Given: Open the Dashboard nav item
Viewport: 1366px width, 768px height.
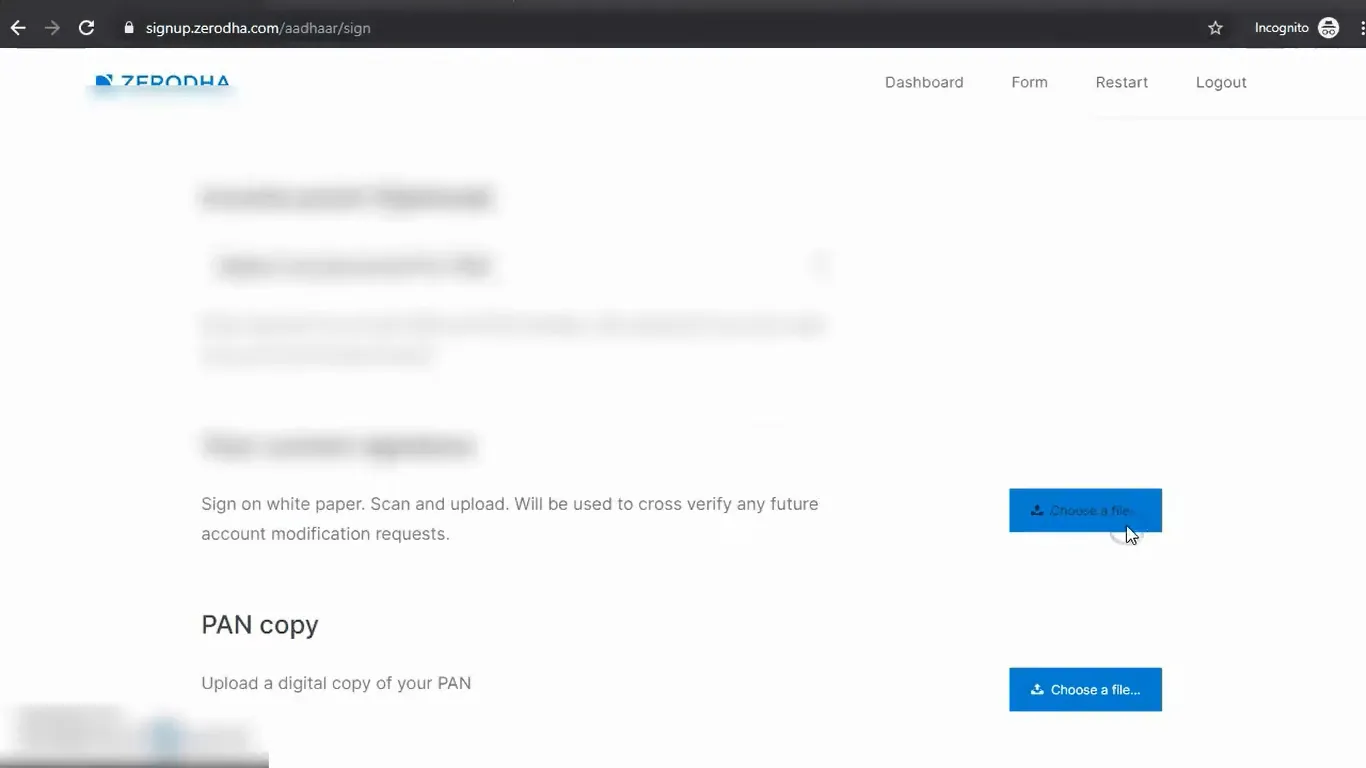Looking at the screenshot, I should click(x=924, y=82).
